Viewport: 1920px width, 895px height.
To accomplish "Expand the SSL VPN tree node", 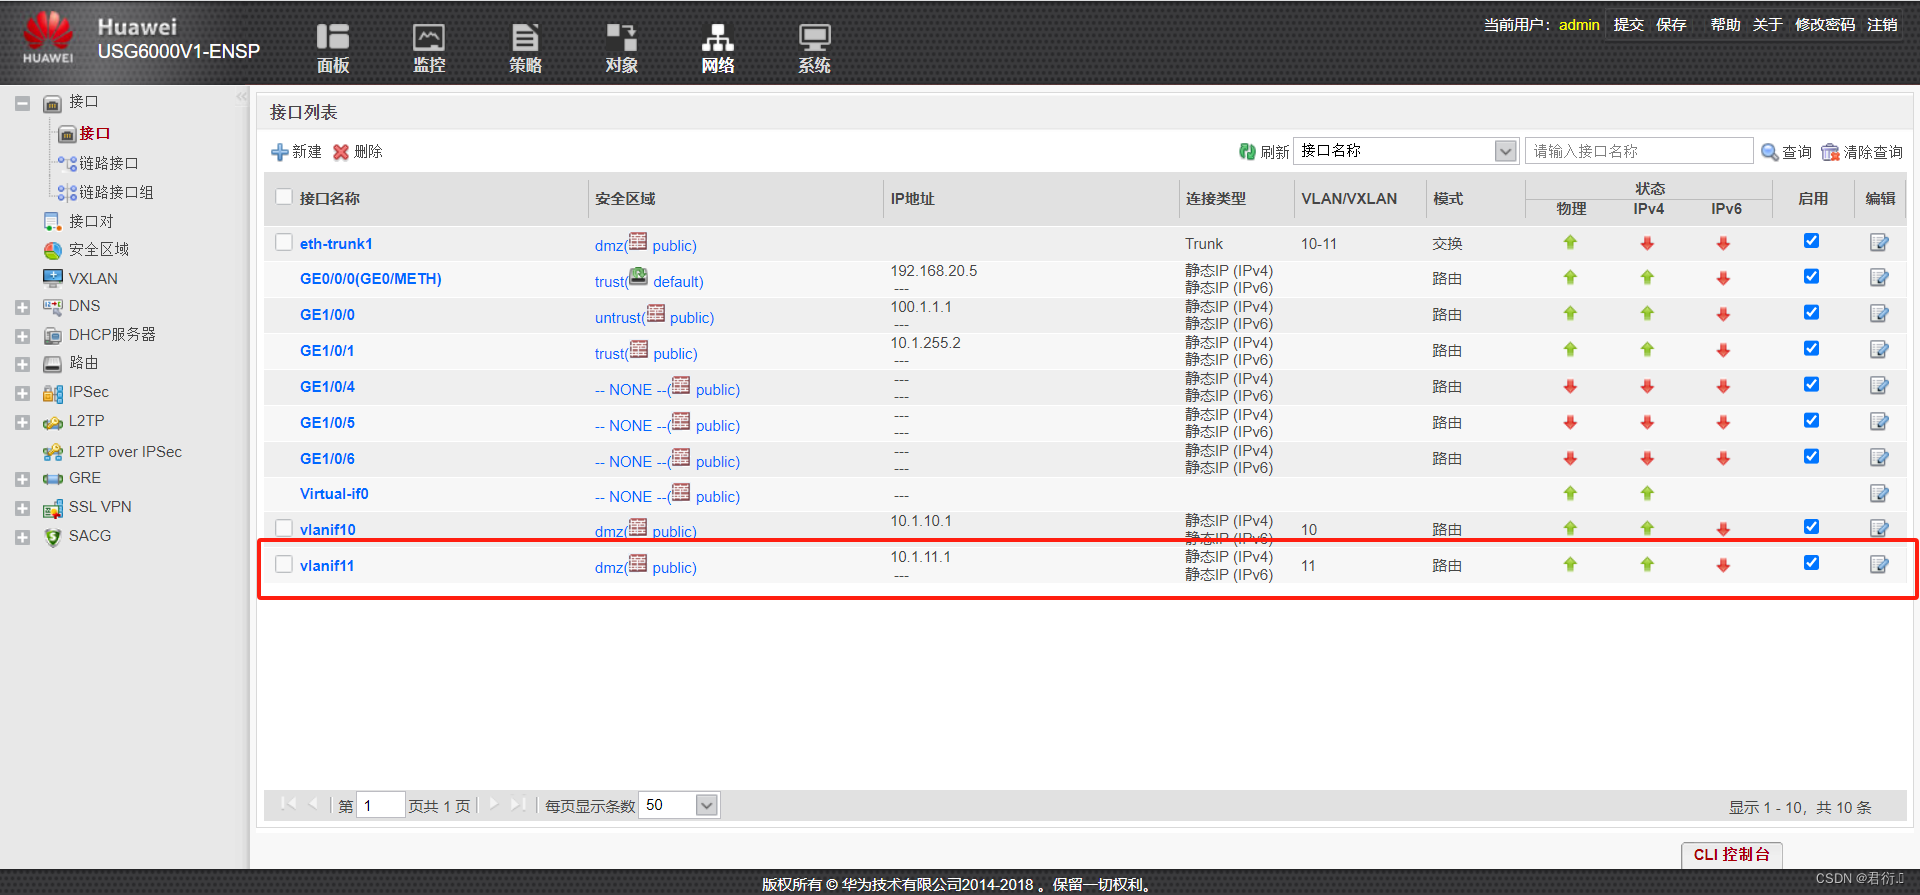I will [22, 509].
